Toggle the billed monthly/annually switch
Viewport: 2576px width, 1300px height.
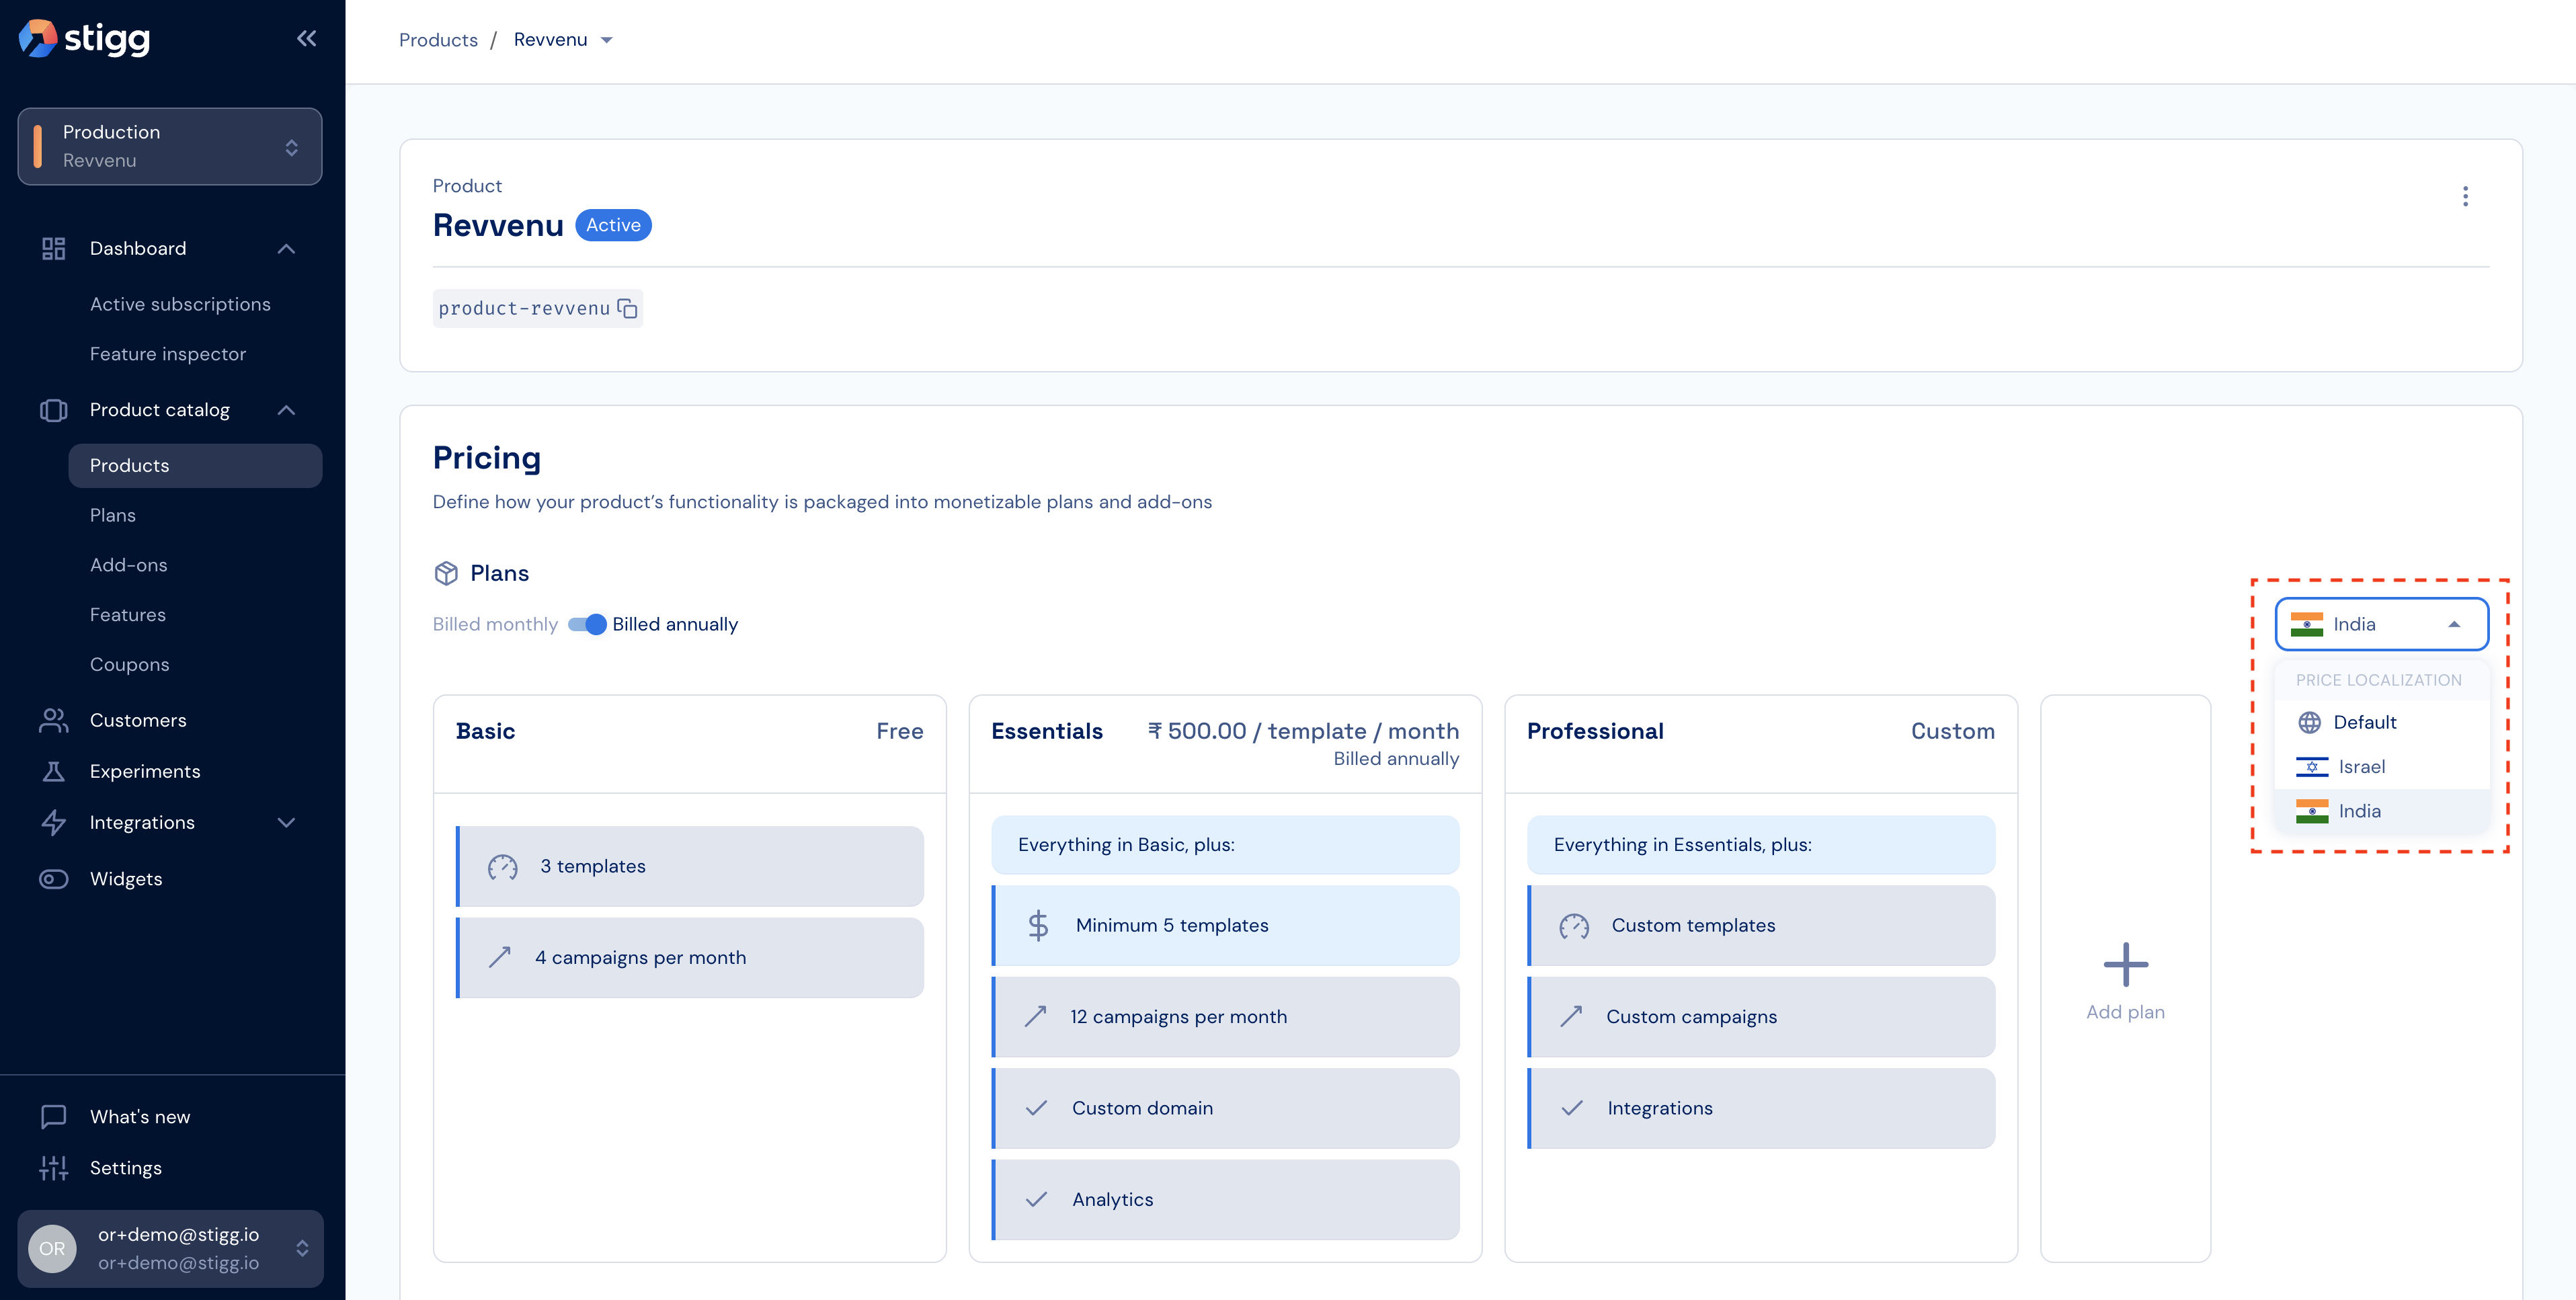pos(587,624)
